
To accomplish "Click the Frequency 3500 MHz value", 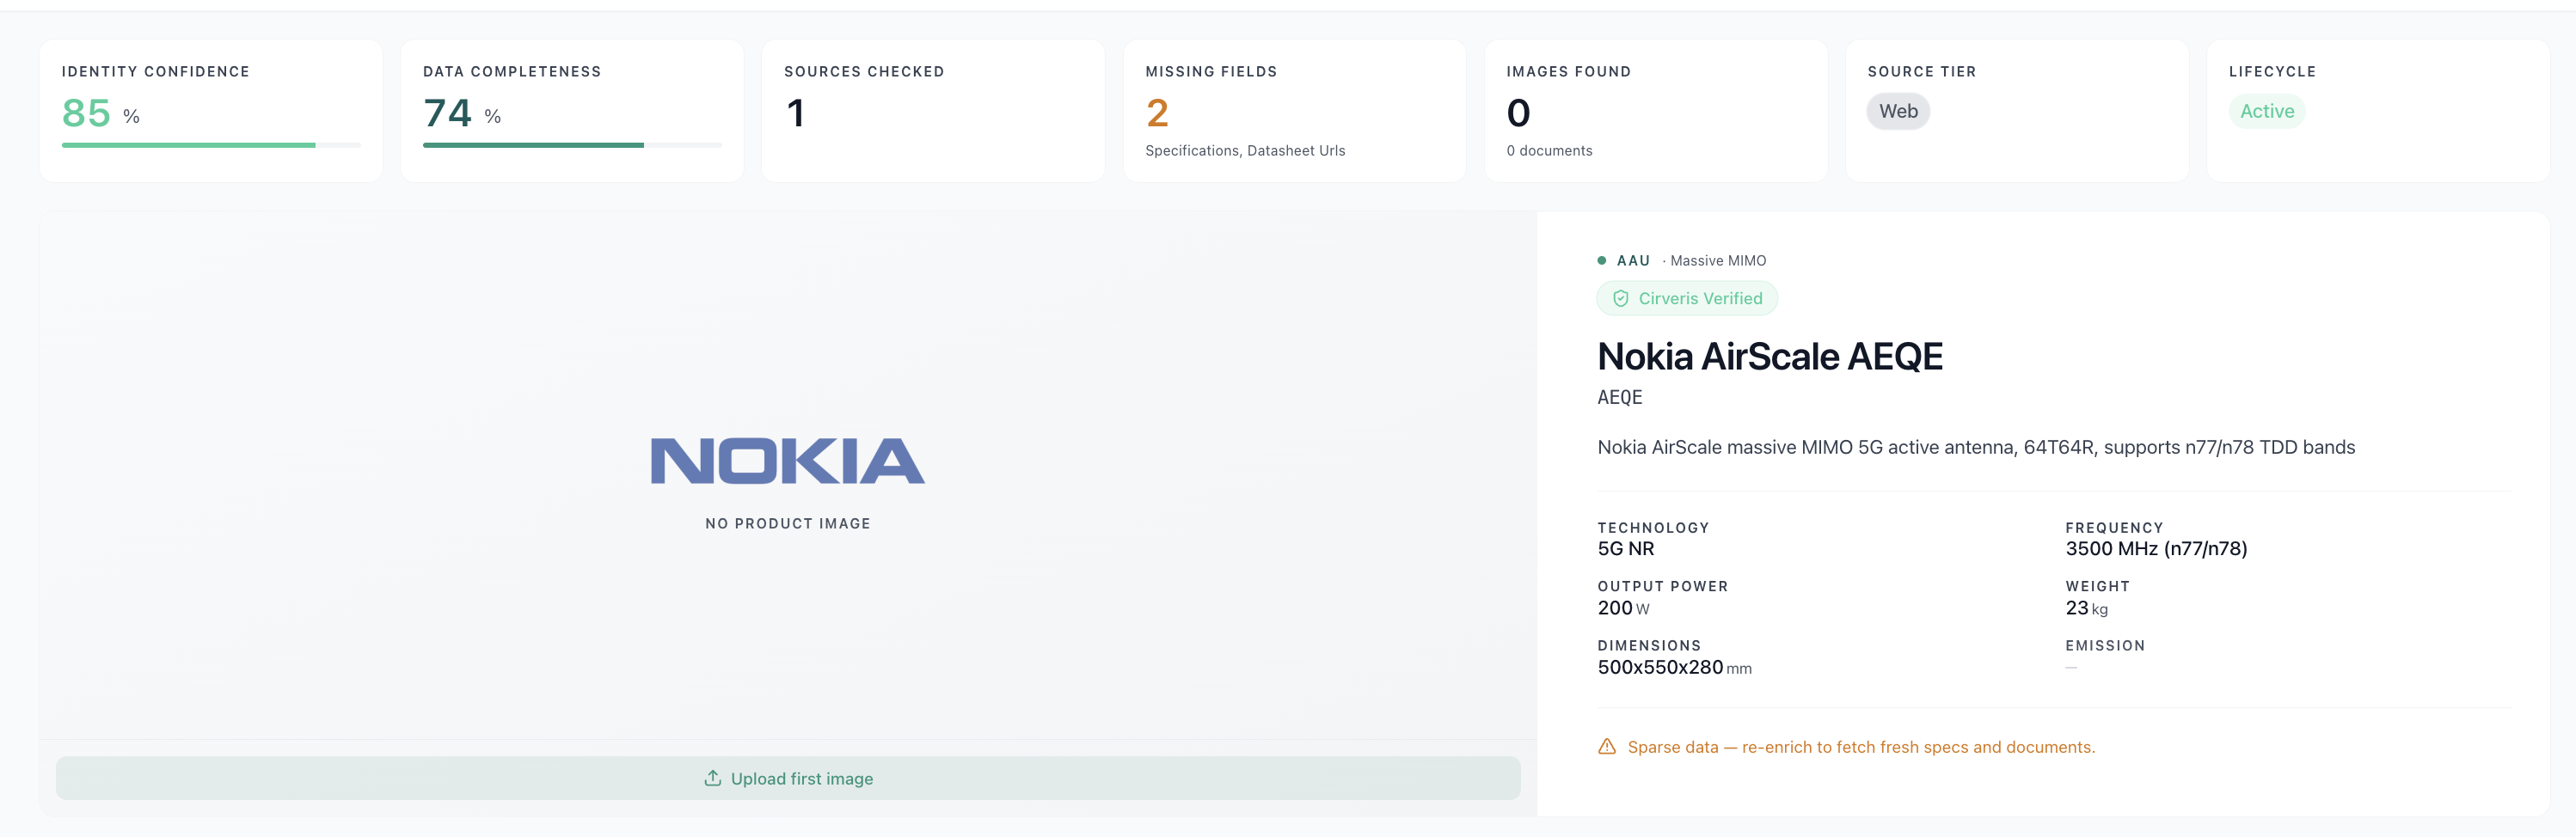I will click(x=2156, y=549).
